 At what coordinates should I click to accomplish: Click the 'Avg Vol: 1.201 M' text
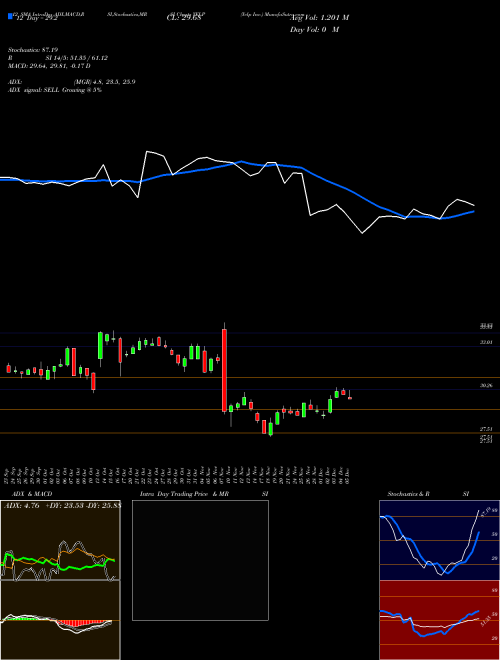(319, 17)
